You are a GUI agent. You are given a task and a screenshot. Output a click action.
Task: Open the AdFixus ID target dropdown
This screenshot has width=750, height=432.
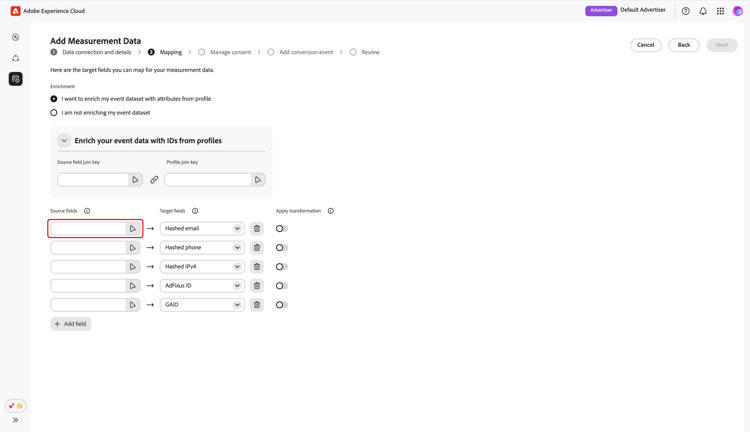coord(202,286)
